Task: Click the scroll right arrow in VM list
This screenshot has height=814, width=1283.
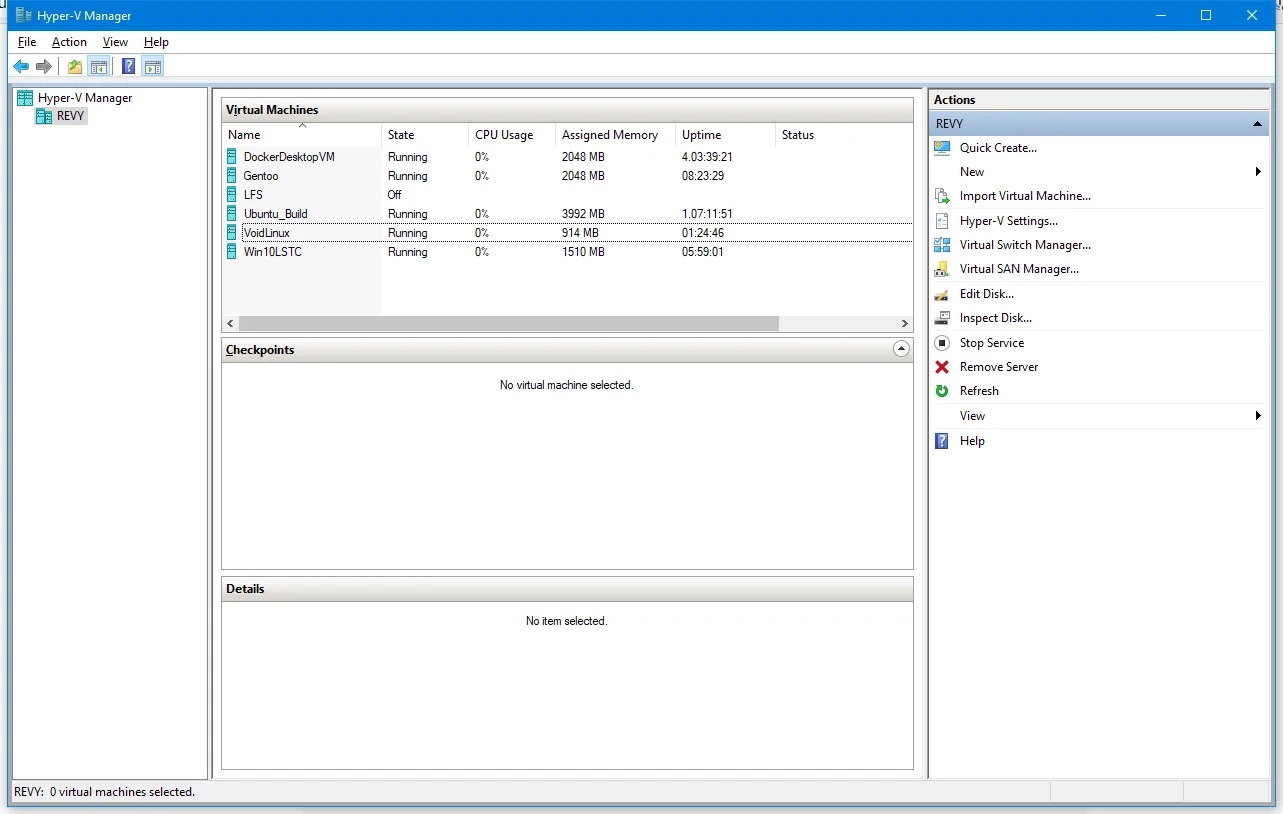Action: (904, 324)
